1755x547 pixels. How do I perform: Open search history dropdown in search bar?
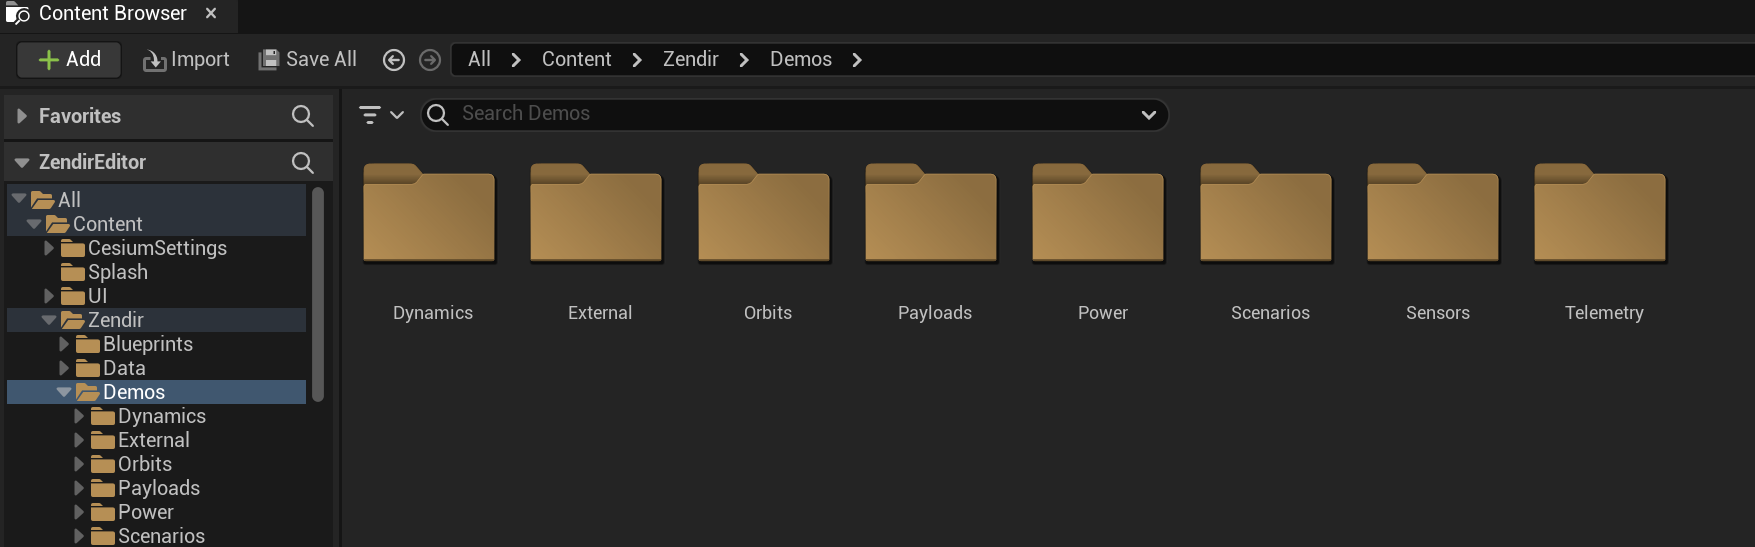pos(1148,115)
